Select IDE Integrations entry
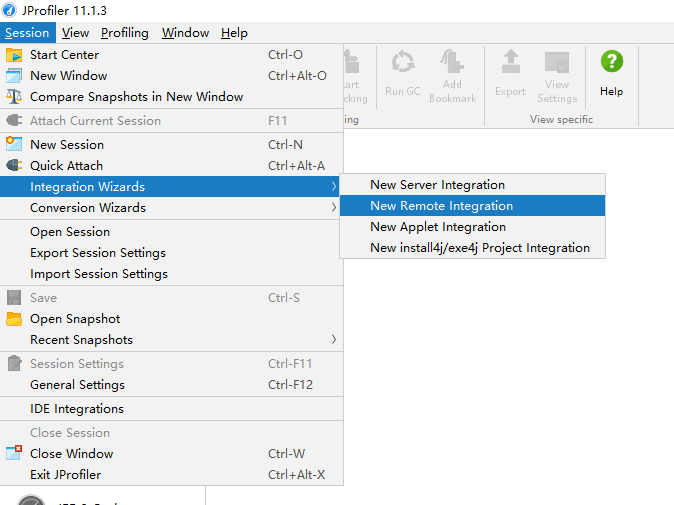674x505 pixels. coord(172,409)
